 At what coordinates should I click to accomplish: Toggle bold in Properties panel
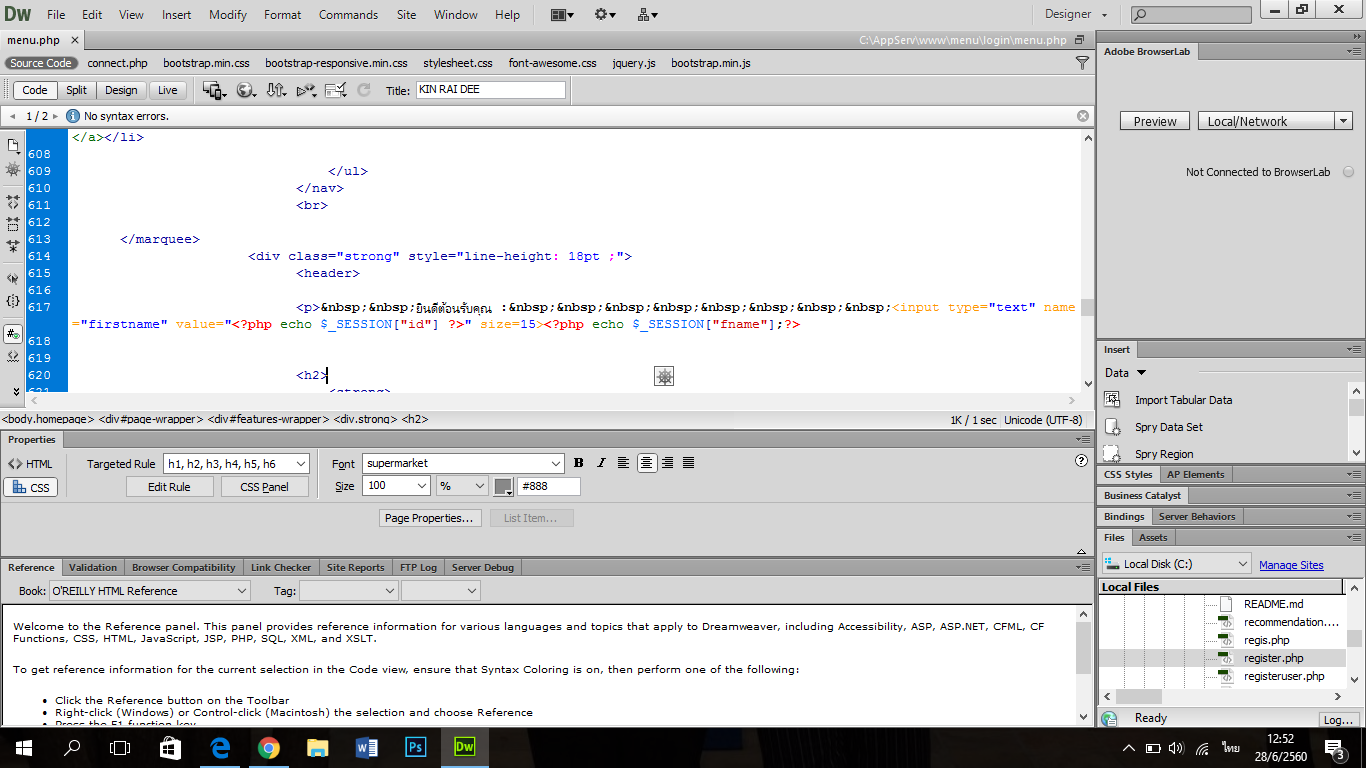point(578,463)
